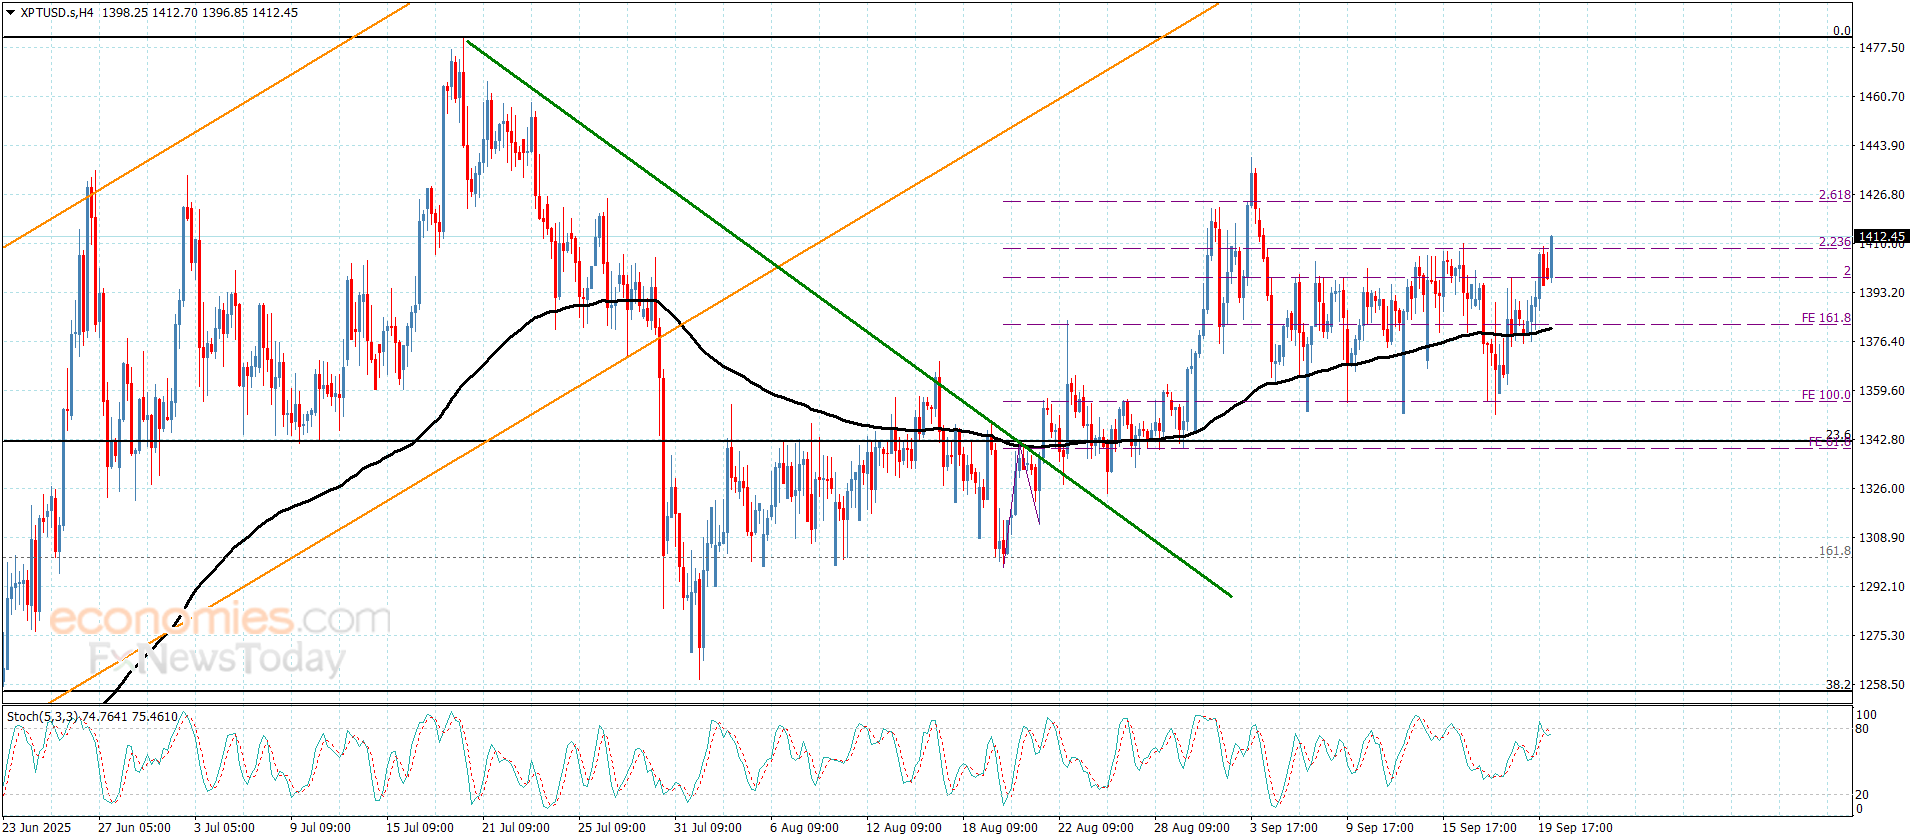Click the grey 161.8 level label

pos(1835,550)
